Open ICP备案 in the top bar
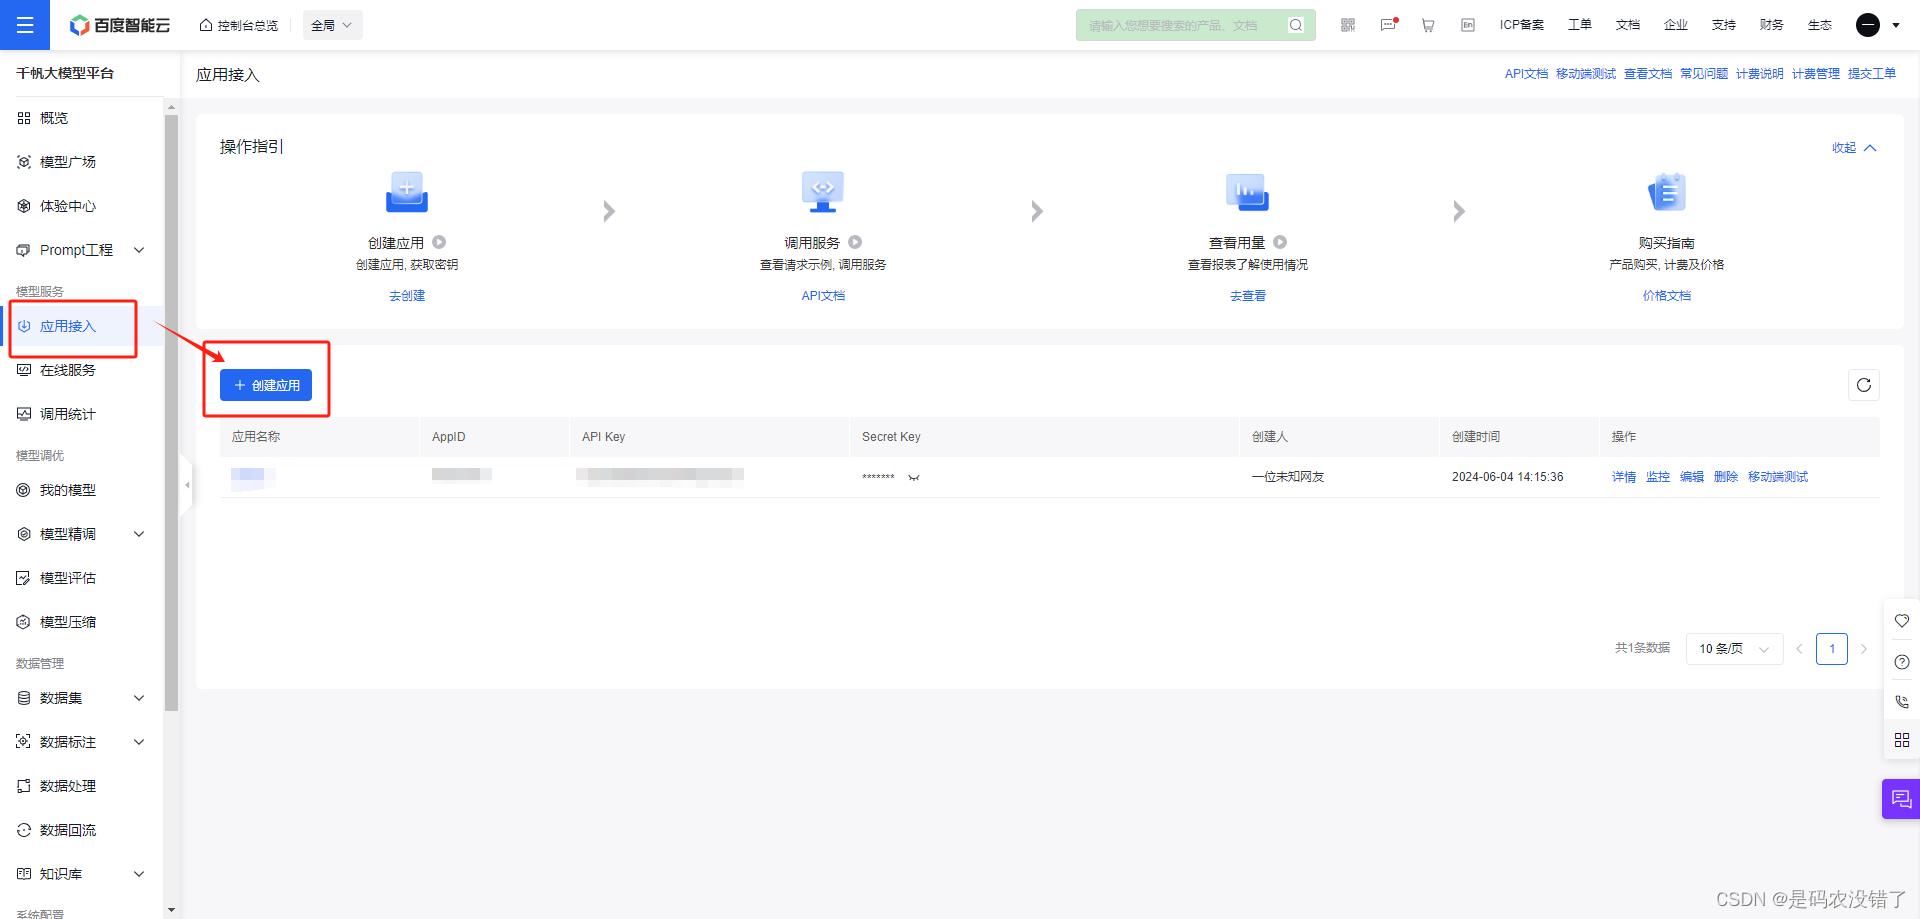Viewport: 1920px width, 919px height. pos(1522,25)
